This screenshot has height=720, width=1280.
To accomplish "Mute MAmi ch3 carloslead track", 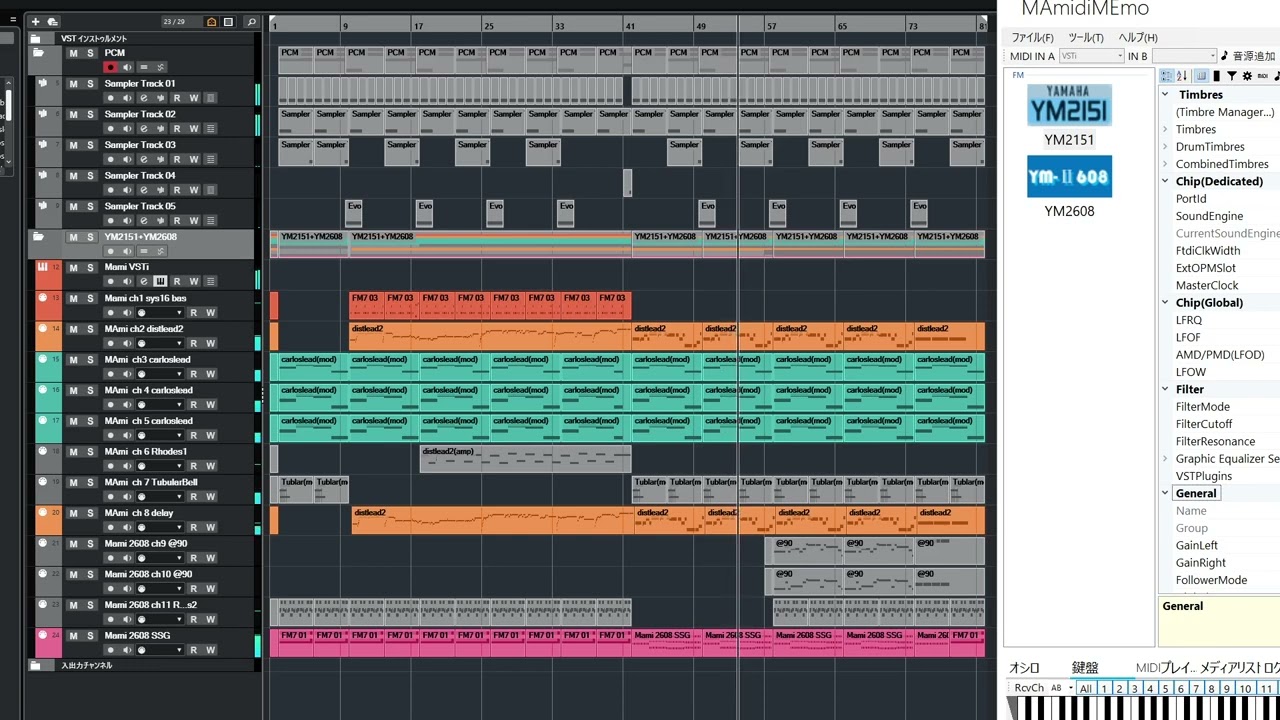I will [x=73, y=359].
